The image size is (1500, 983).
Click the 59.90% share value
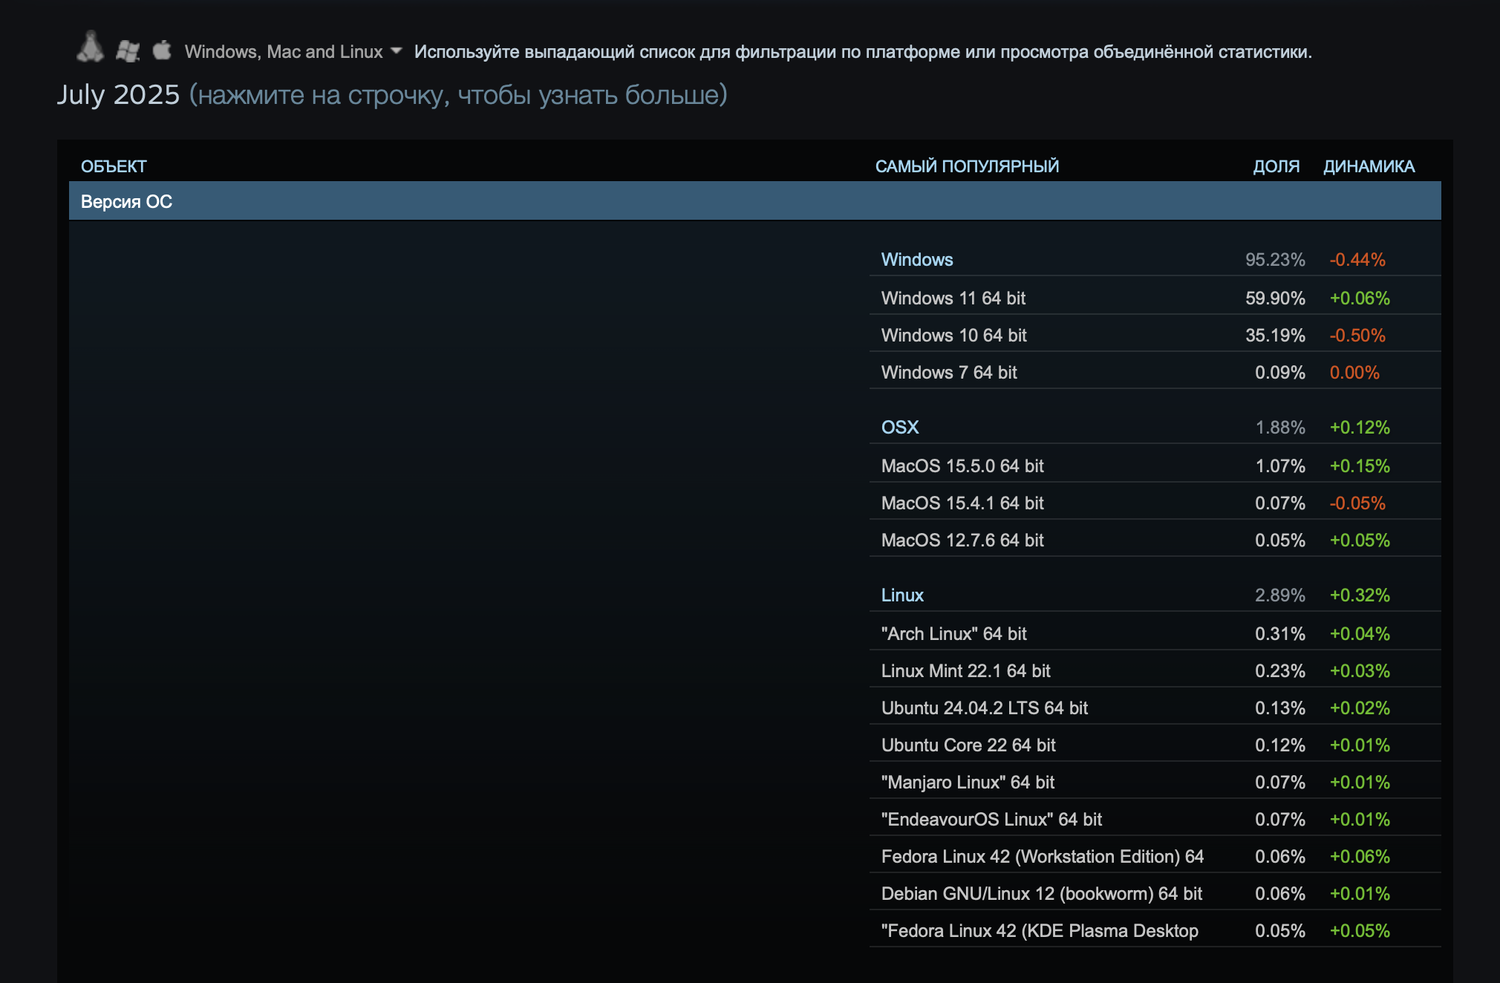pyautogui.click(x=1275, y=298)
